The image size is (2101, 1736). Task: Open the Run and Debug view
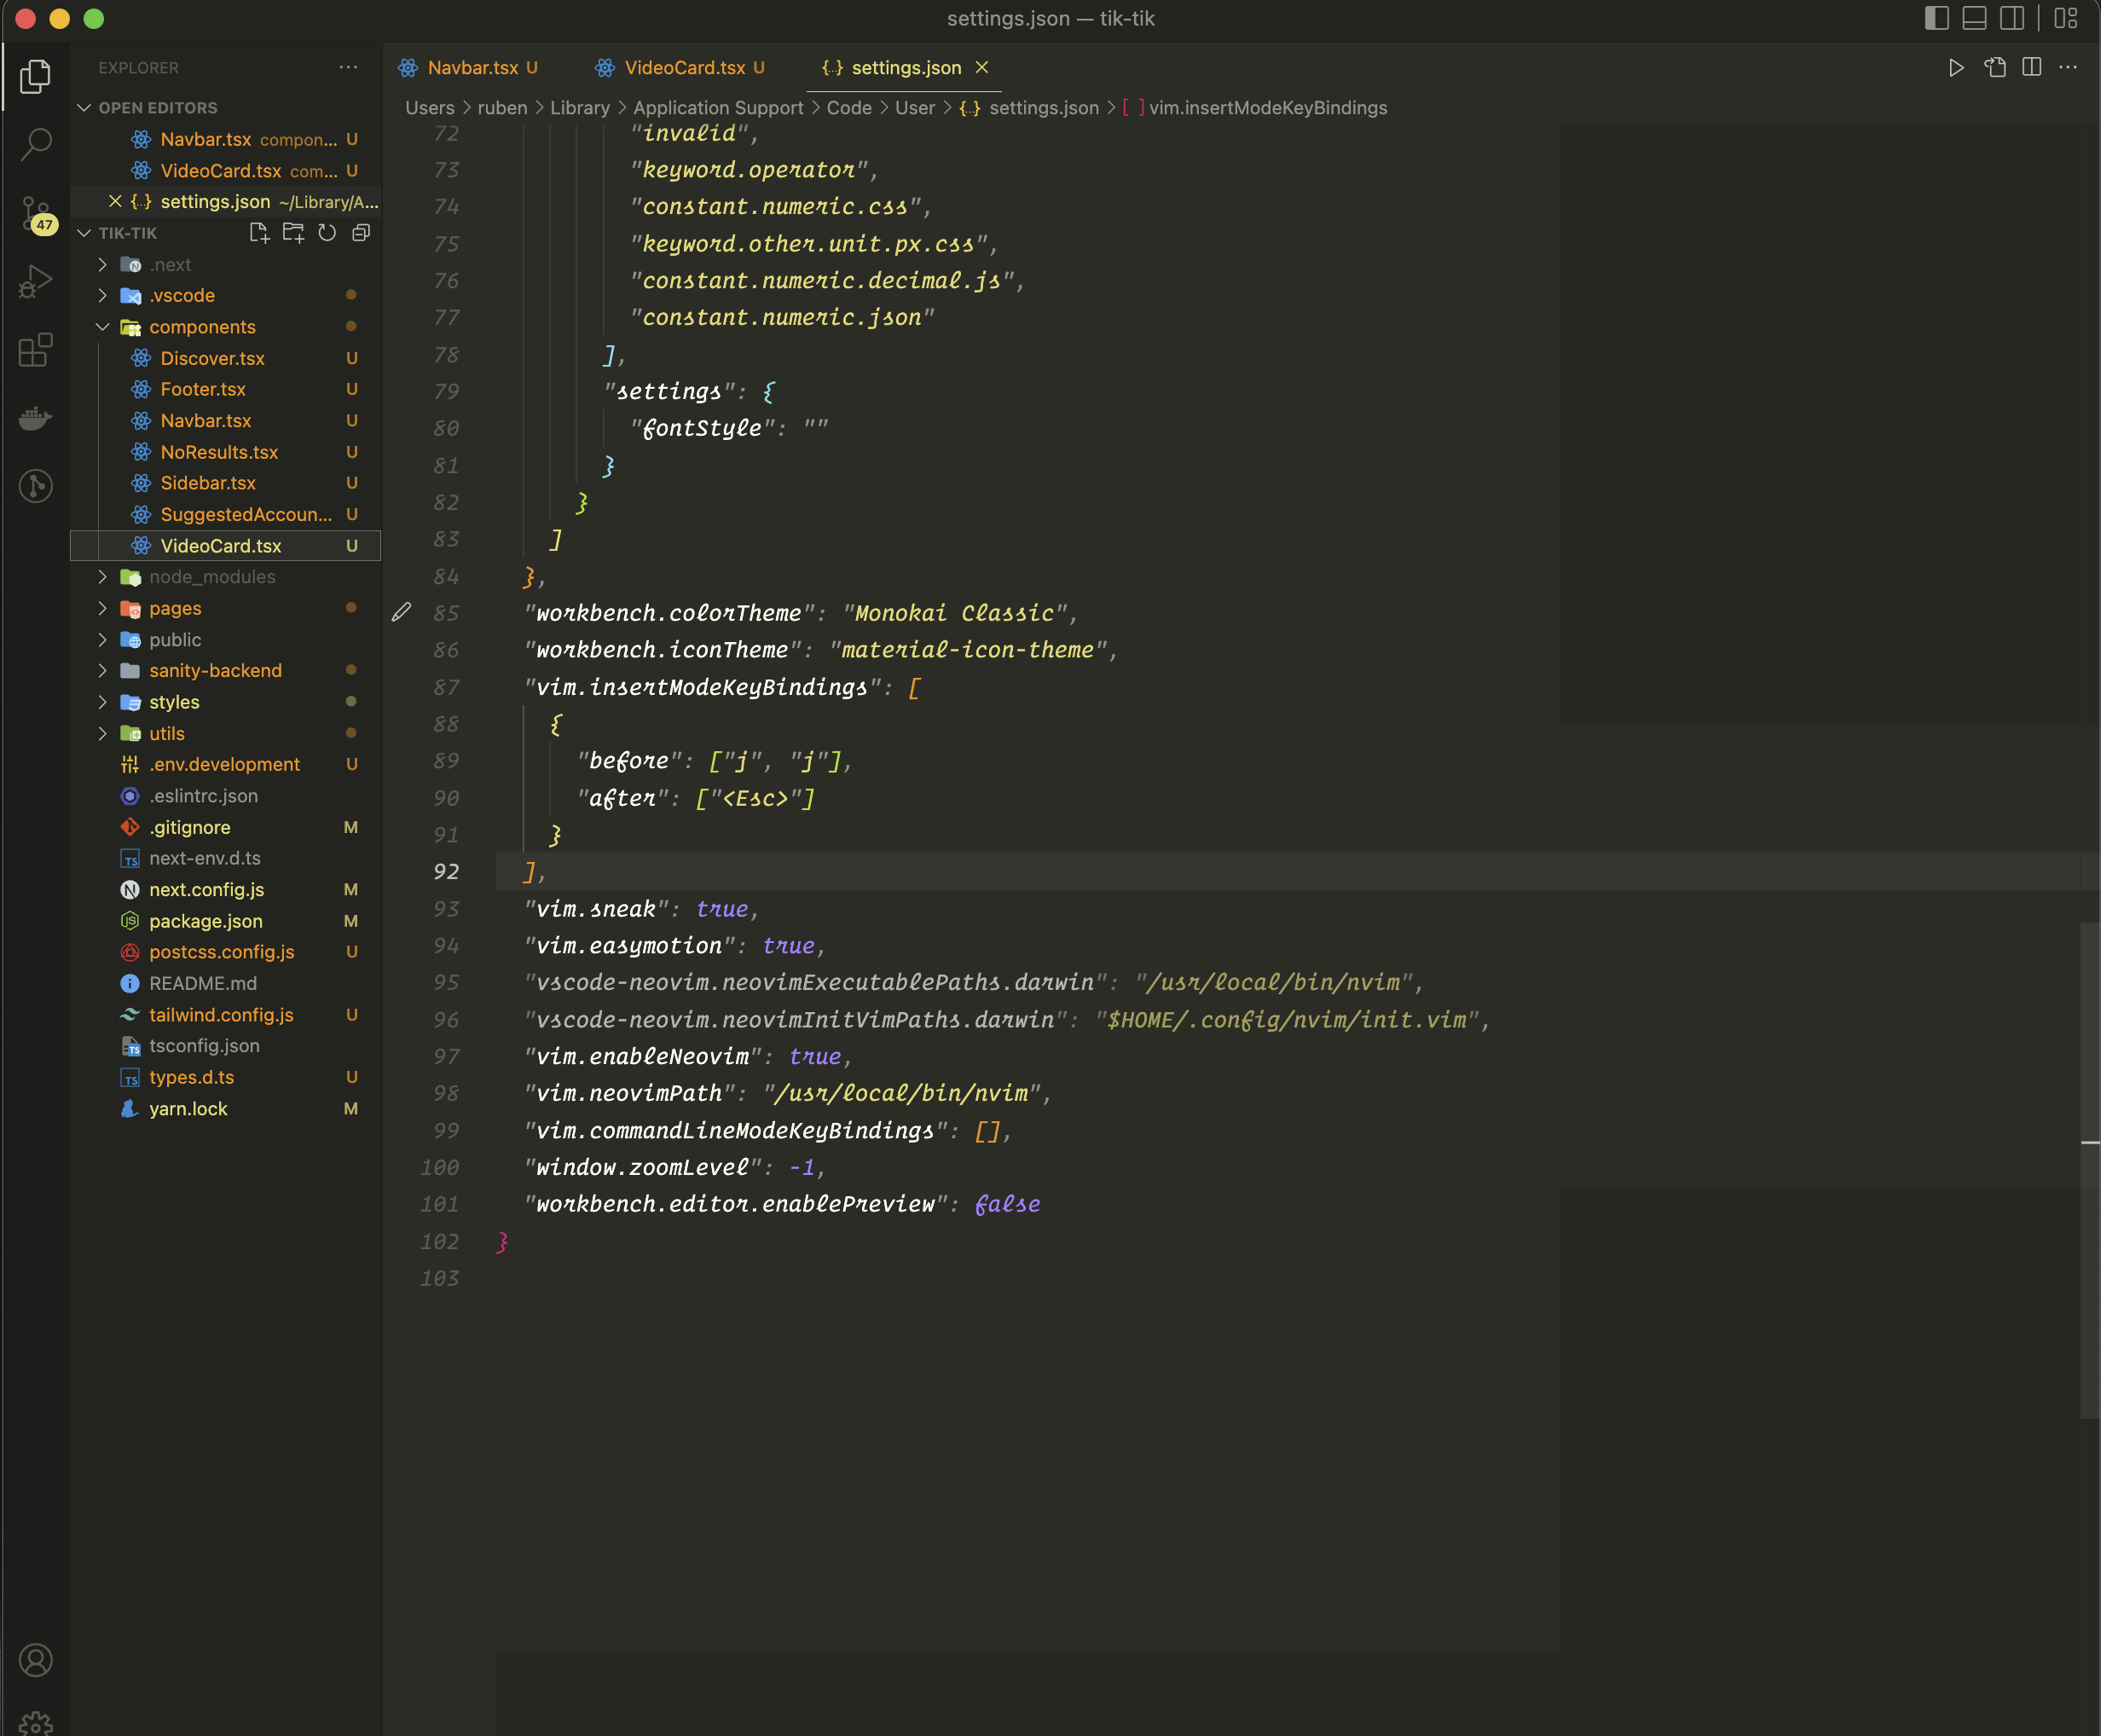click(x=35, y=281)
